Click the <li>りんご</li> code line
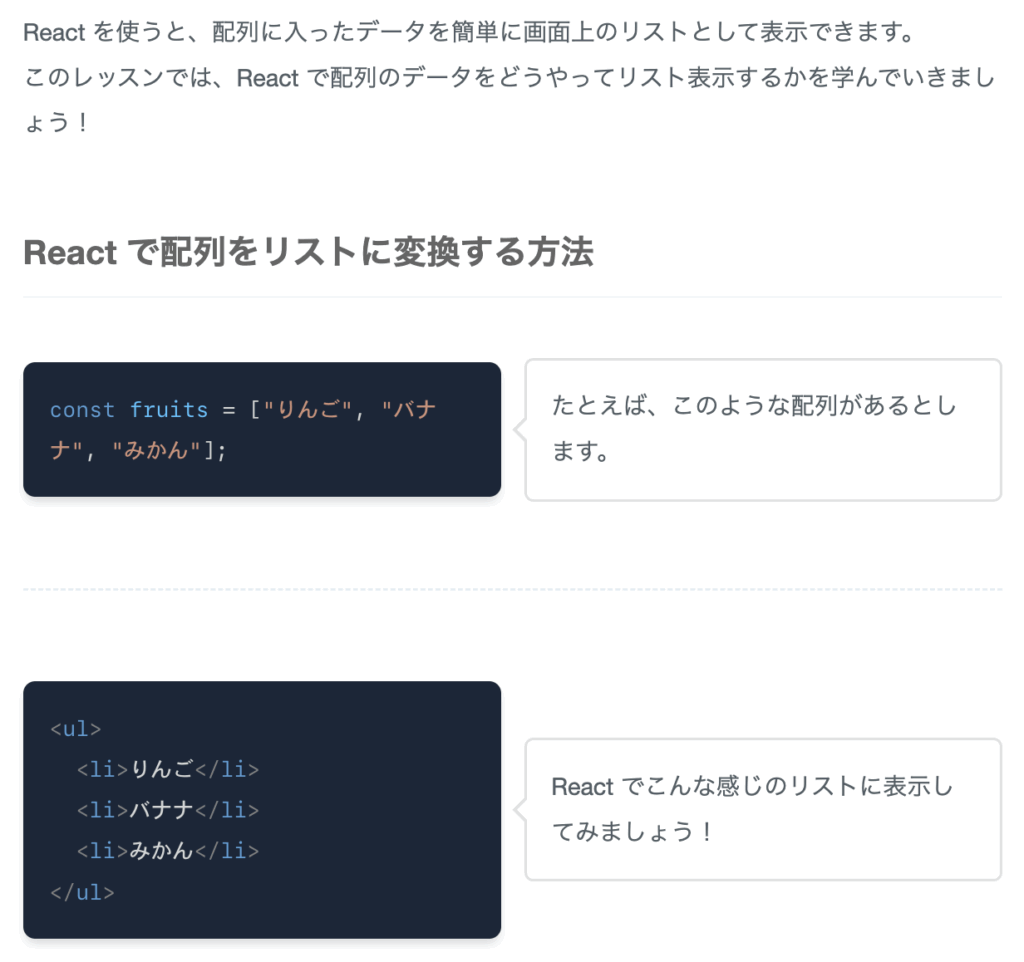The image size is (1024, 962). [168, 769]
